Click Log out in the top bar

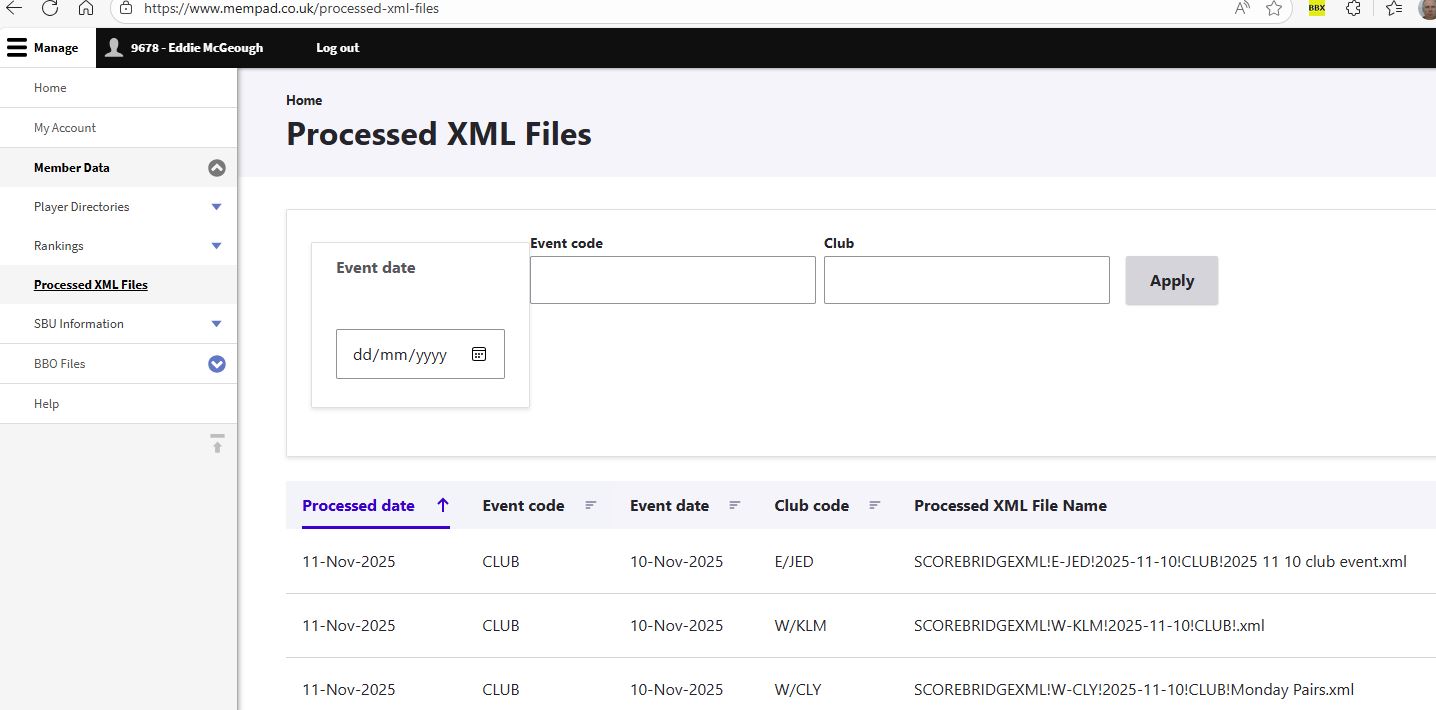tap(337, 47)
